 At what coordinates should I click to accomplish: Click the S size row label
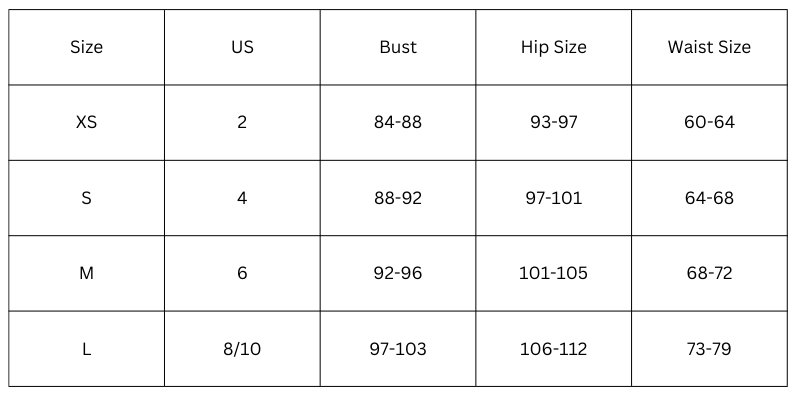click(x=87, y=198)
